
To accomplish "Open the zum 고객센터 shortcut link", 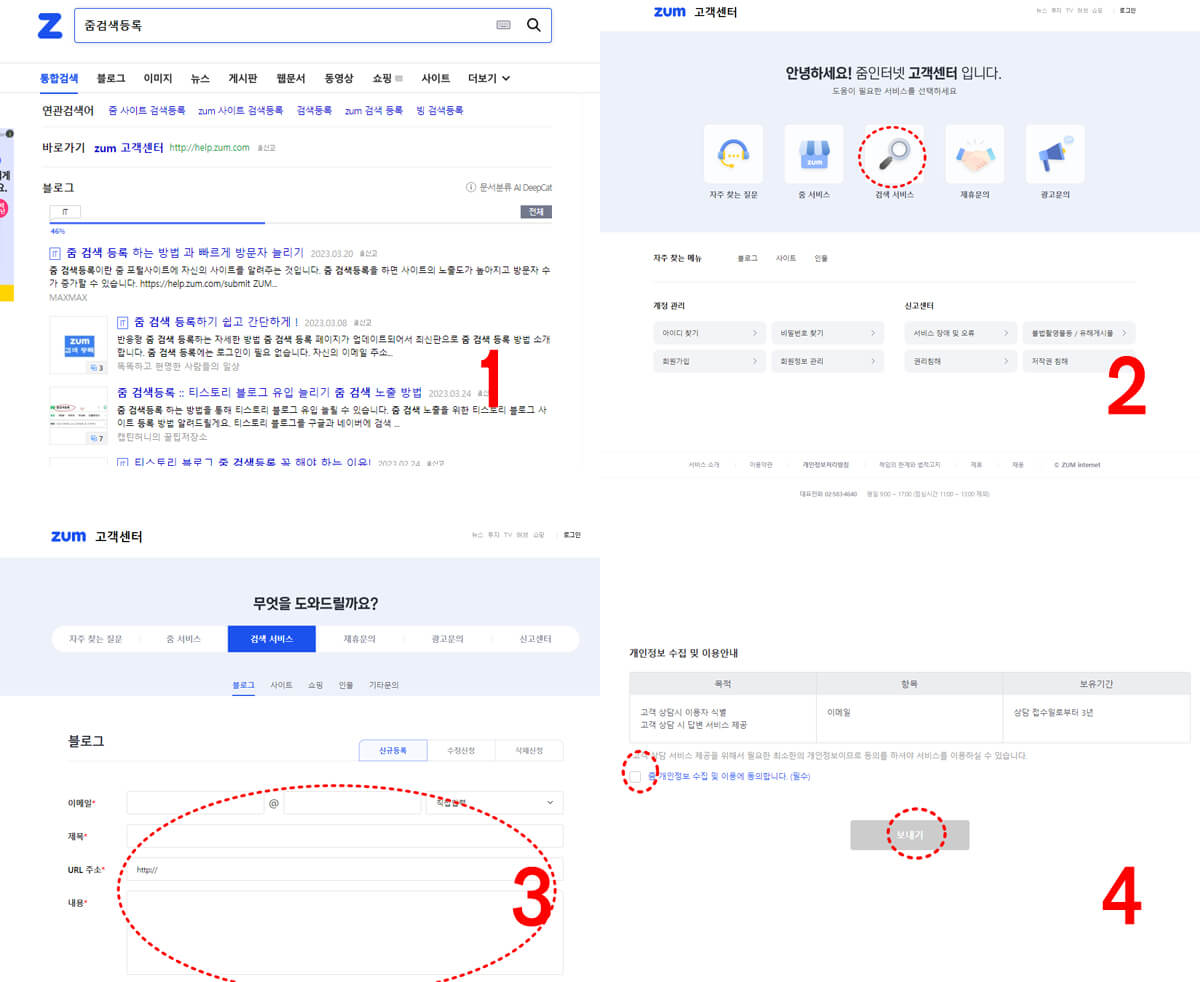I will point(128,147).
